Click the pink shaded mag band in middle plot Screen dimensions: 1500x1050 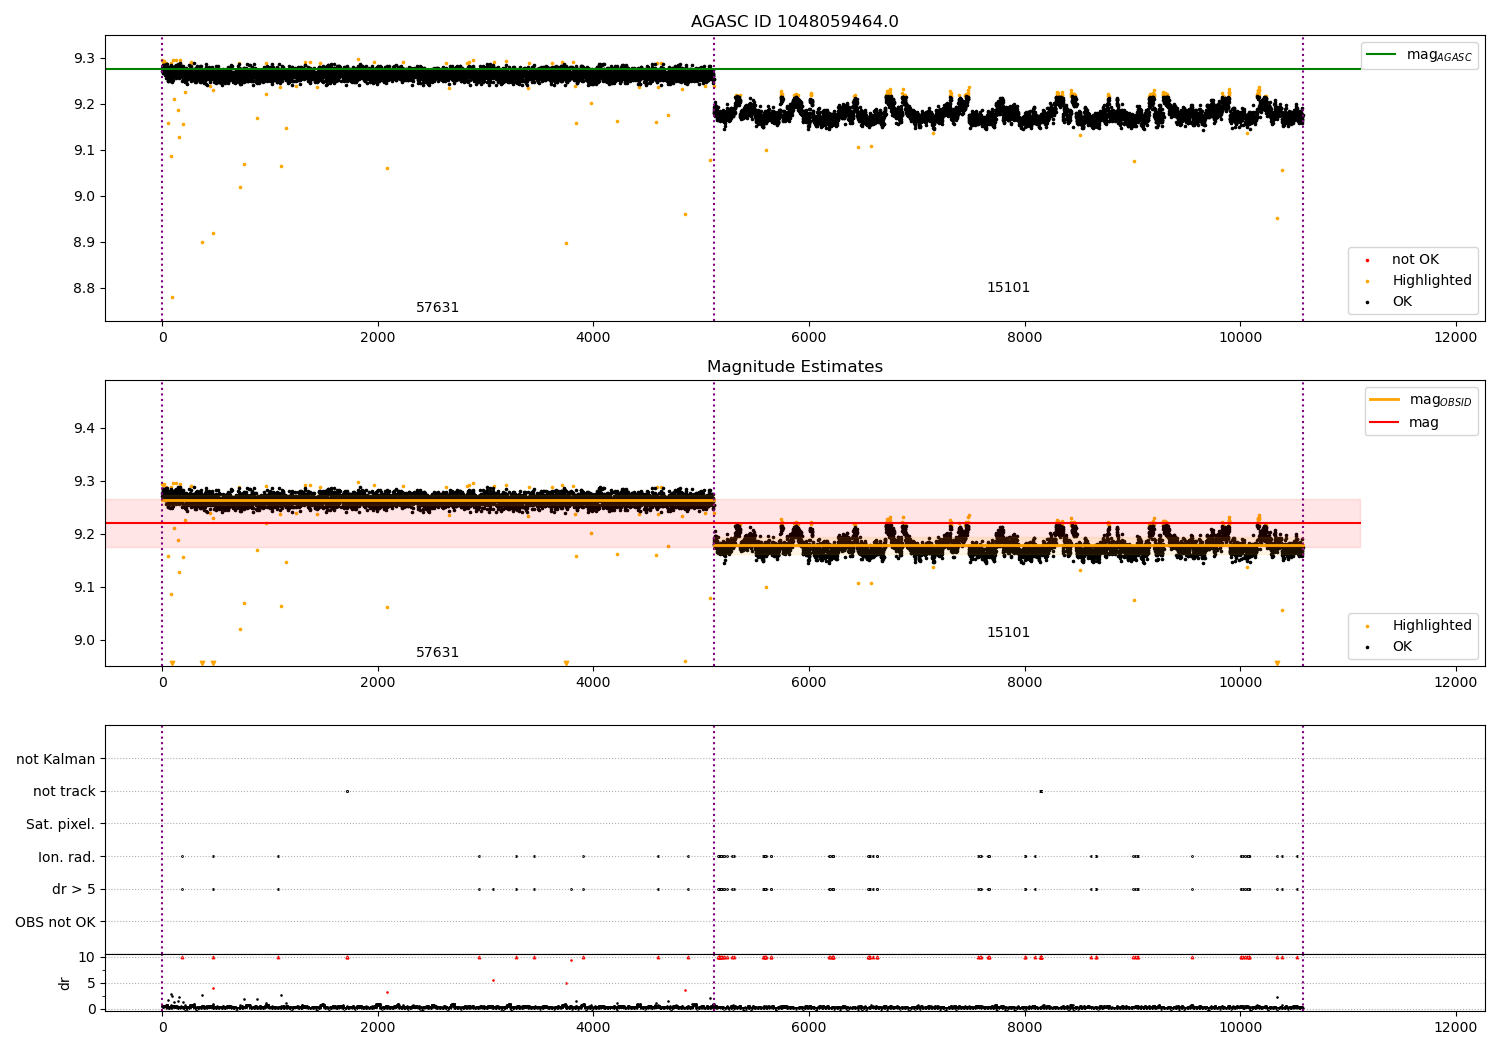click(x=733, y=523)
